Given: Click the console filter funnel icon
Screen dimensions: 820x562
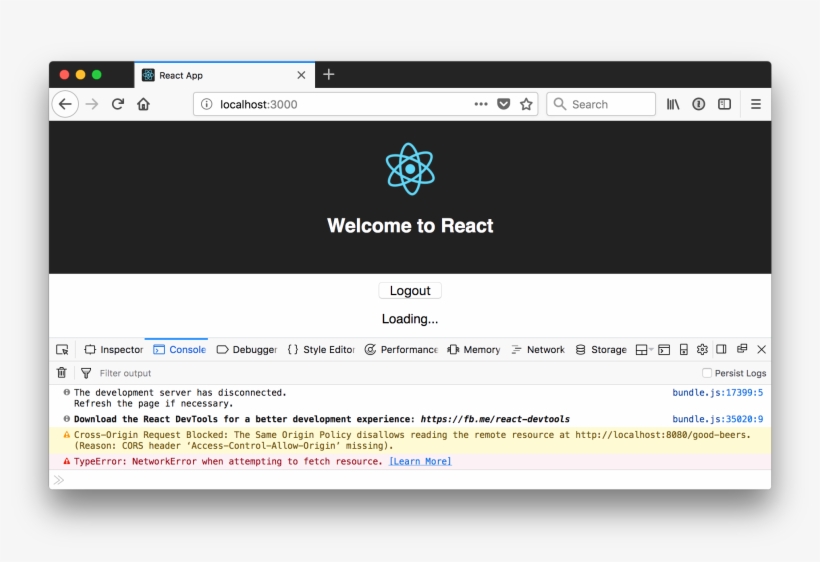Looking at the screenshot, I should 86,373.
